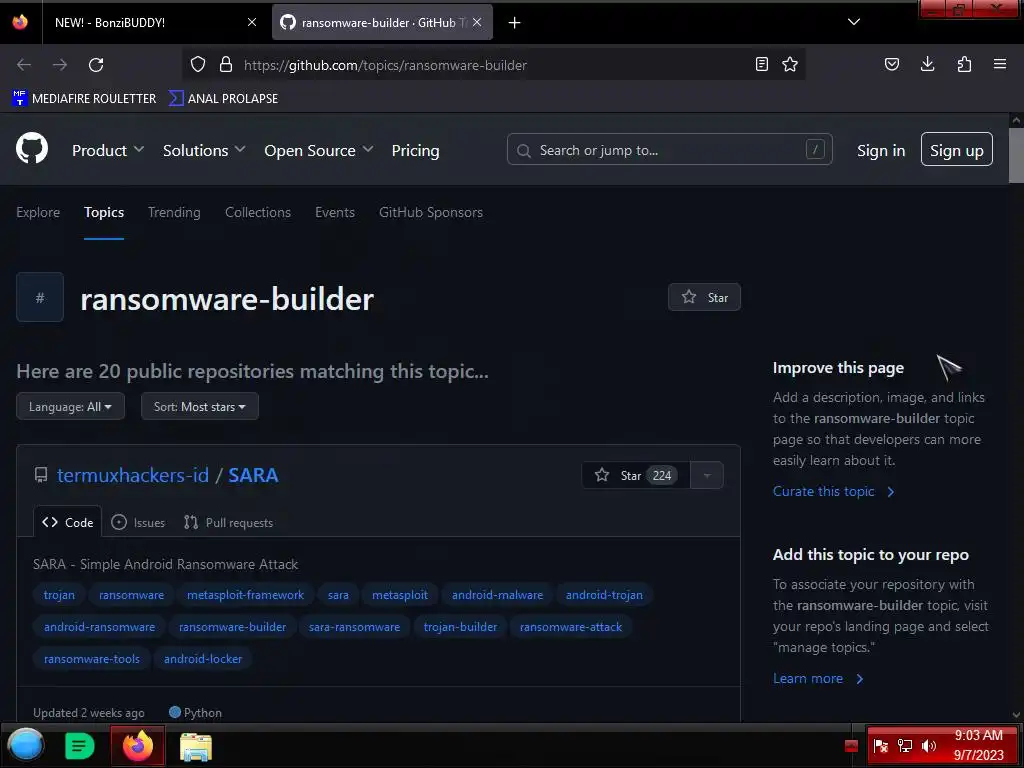Click the browser forward arrow

coord(60,65)
